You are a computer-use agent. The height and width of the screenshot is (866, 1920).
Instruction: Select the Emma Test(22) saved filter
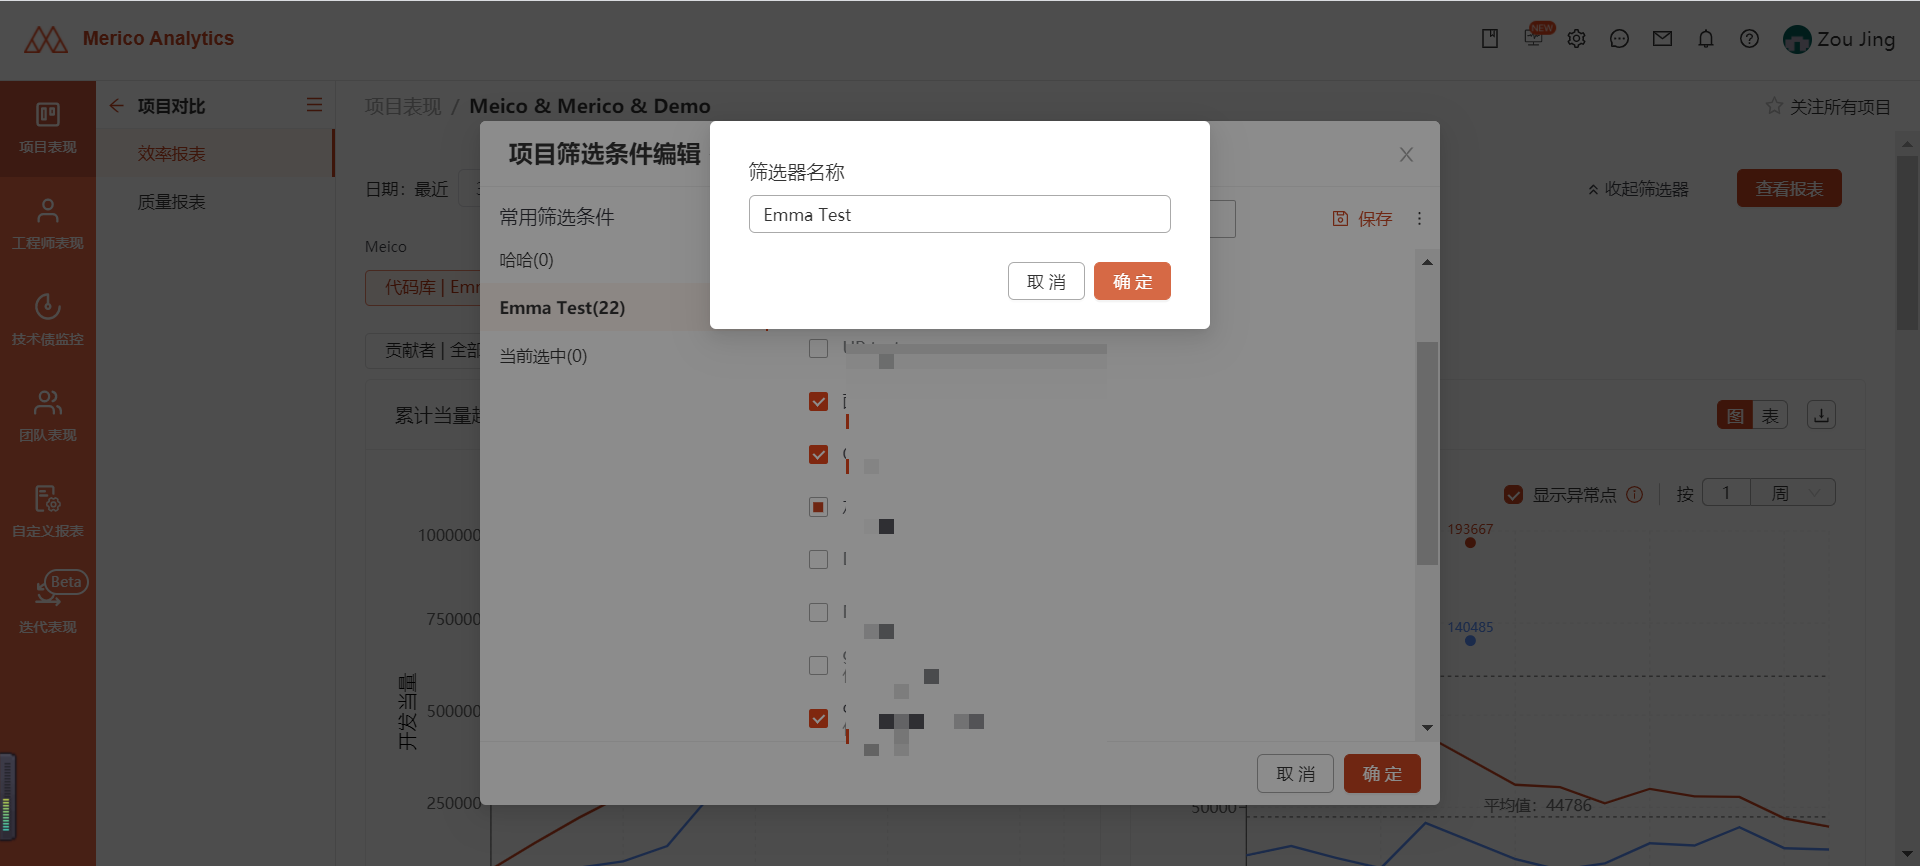(597, 307)
